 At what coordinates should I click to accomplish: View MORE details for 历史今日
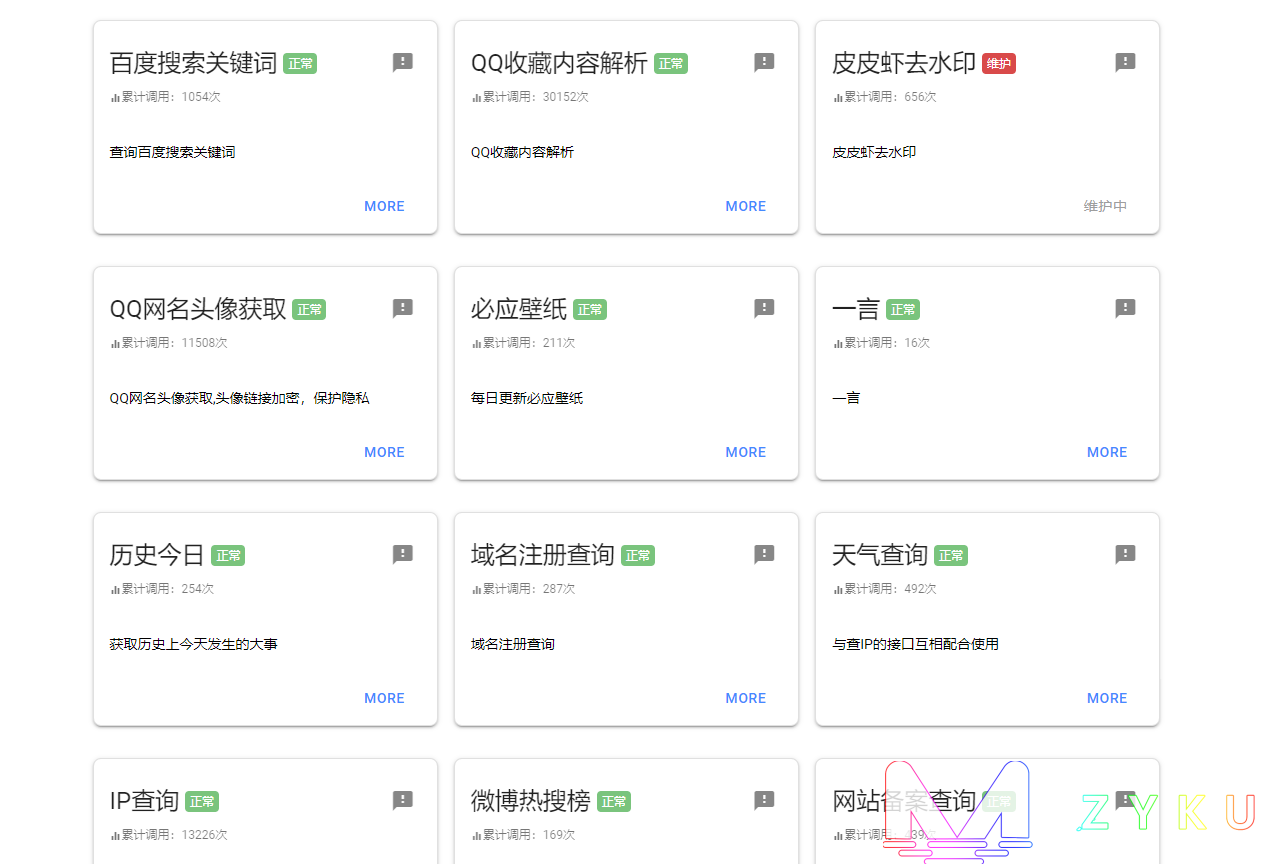click(x=384, y=698)
